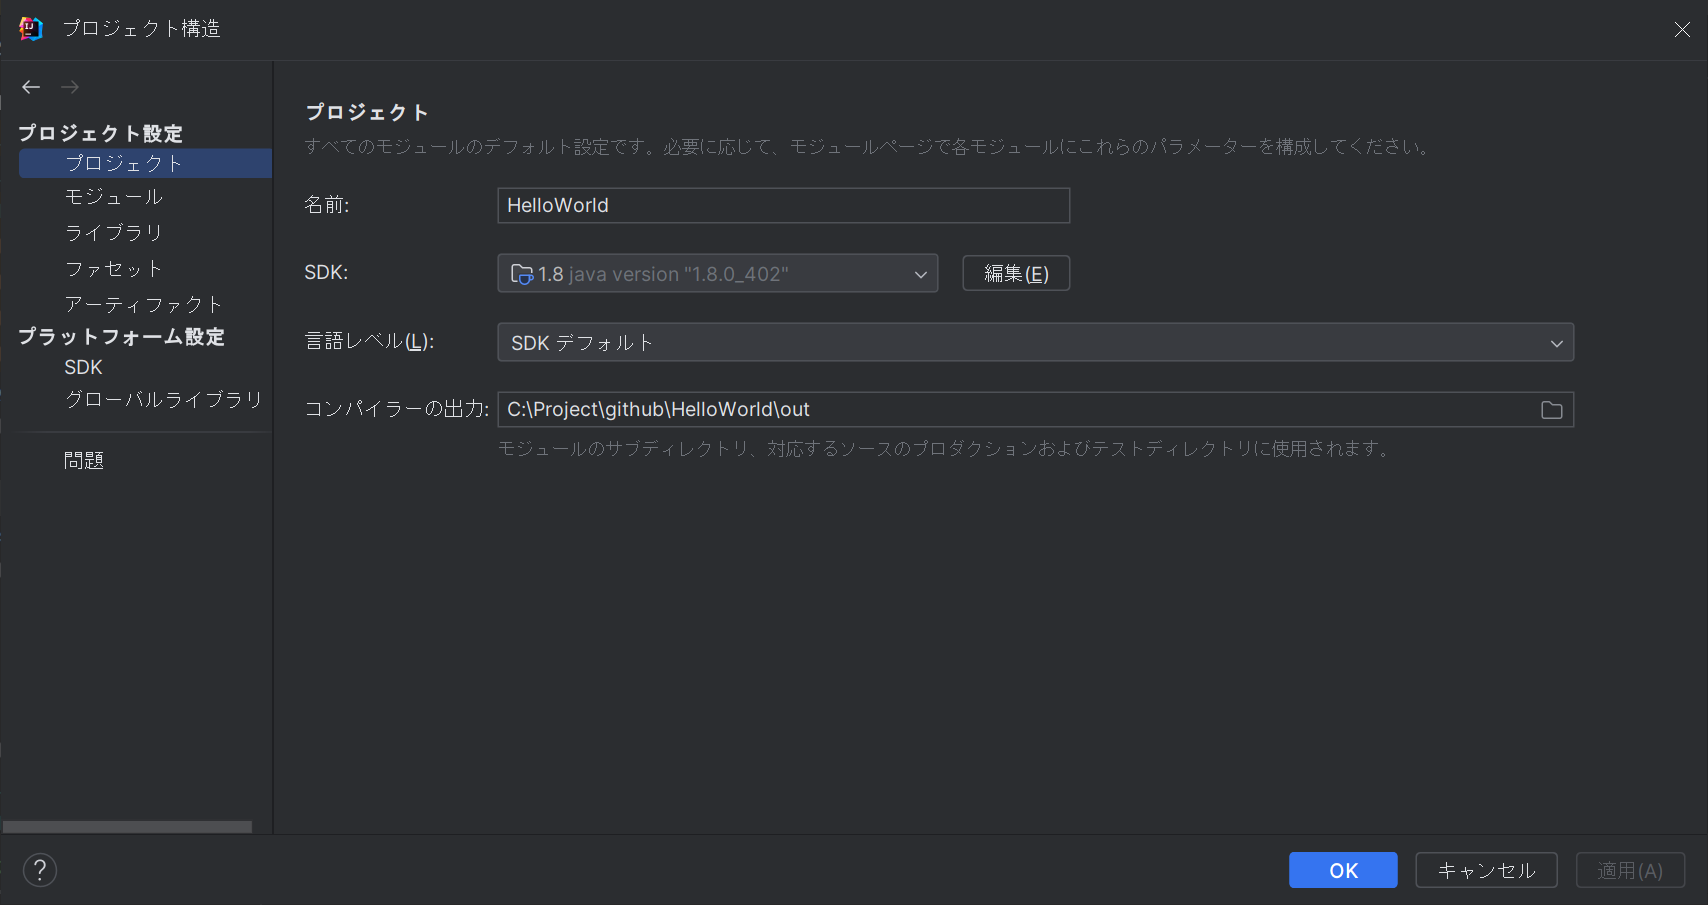Click the folder icon next to compiler output
Image resolution: width=1708 pixels, height=905 pixels.
pos(1551,409)
